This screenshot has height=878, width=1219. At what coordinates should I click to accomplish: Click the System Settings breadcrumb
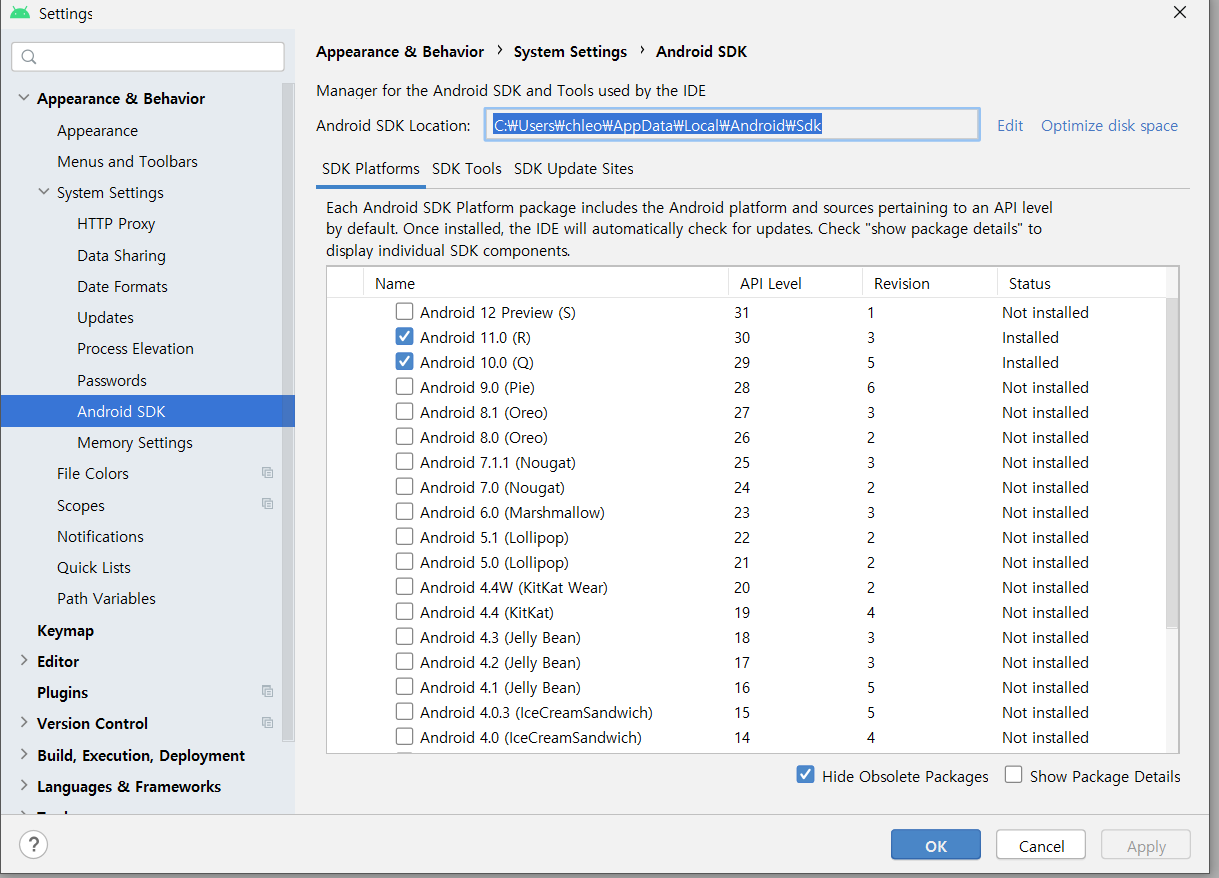click(570, 52)
